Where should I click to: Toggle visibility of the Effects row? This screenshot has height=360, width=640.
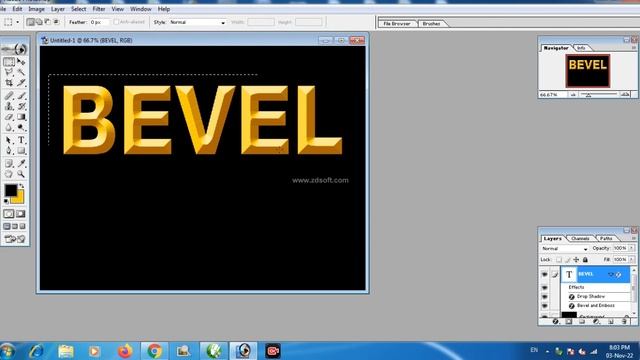pyautogui.click(x=544, y=287)
